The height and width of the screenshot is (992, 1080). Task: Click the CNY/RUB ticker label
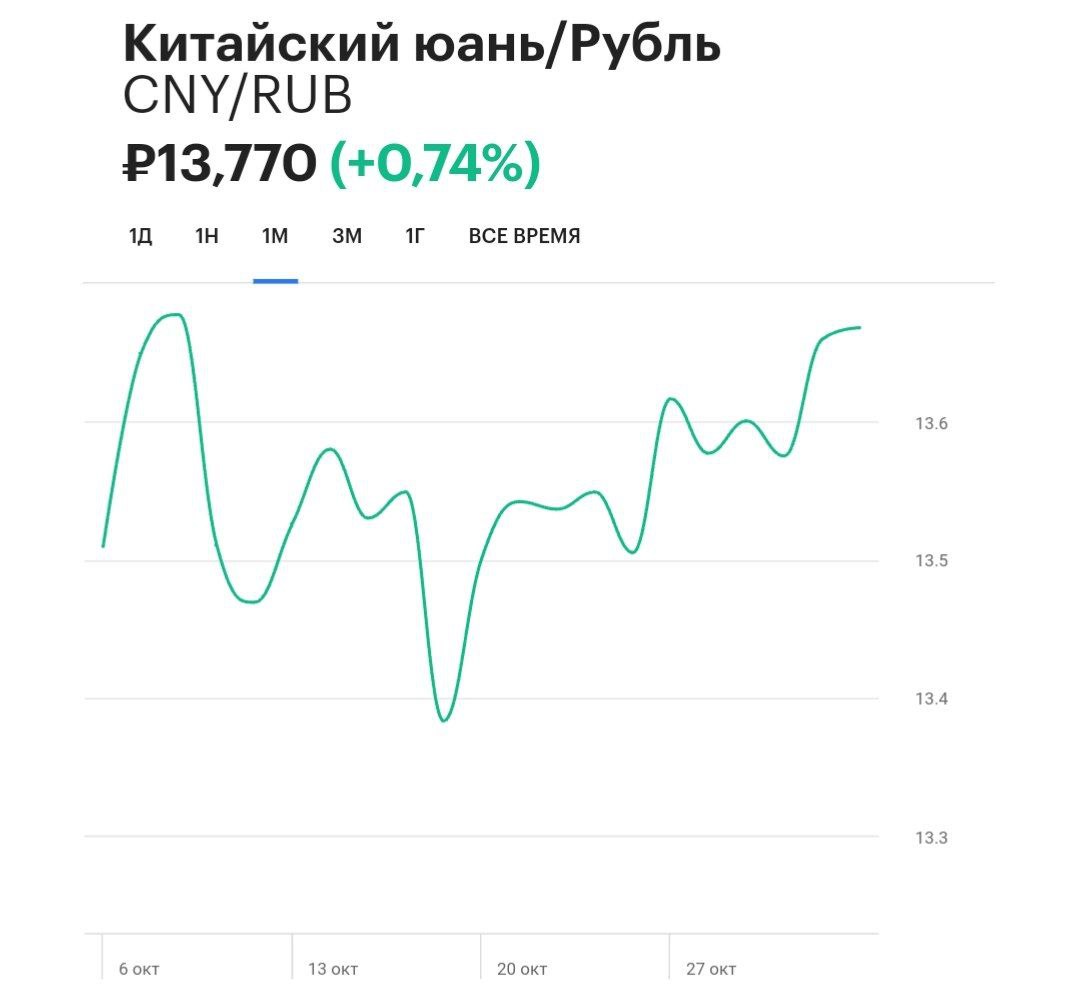237,98
